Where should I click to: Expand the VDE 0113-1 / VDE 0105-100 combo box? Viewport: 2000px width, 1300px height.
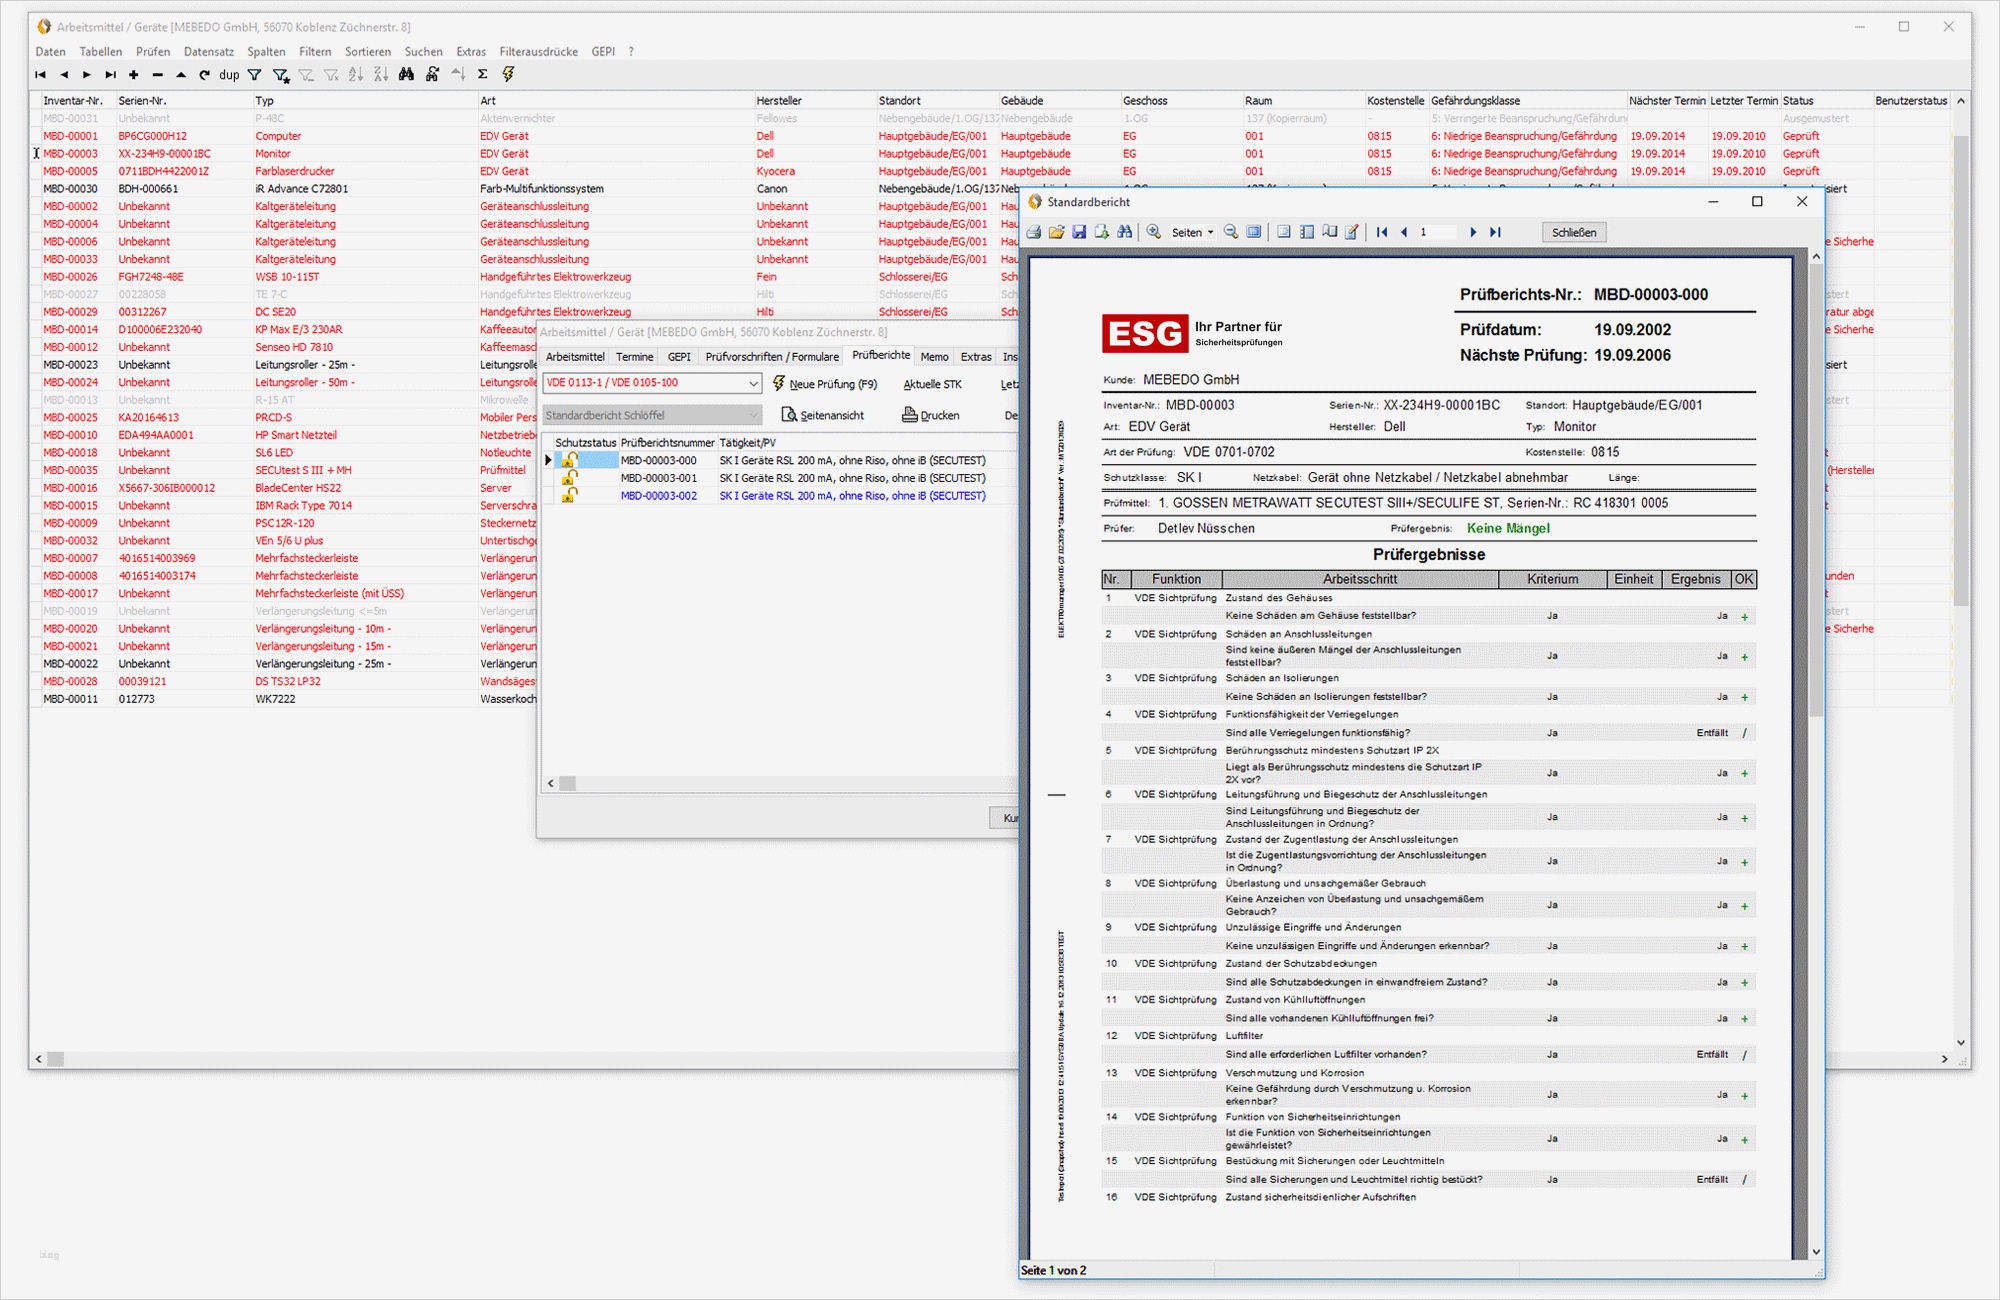753,383
